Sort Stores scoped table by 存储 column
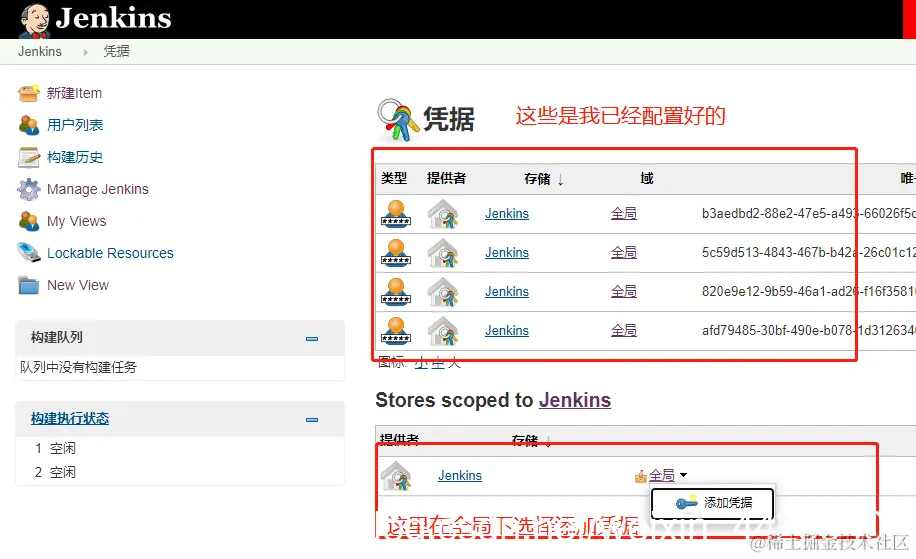Viewport: 916px width, 559px height. [530, 440]
